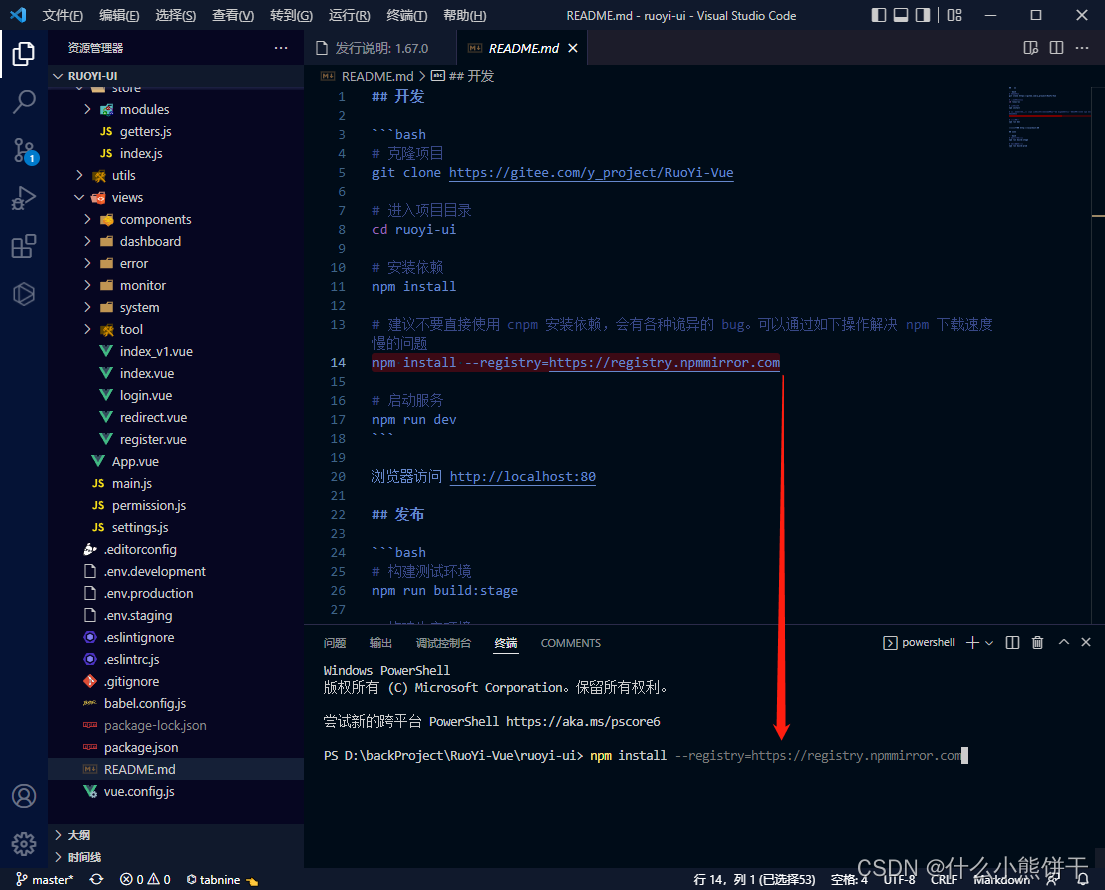This screenshot has width=1105, height=890.
Task: Open the hexagonal extension view in activity bar
Action: [x=23, y=294]
